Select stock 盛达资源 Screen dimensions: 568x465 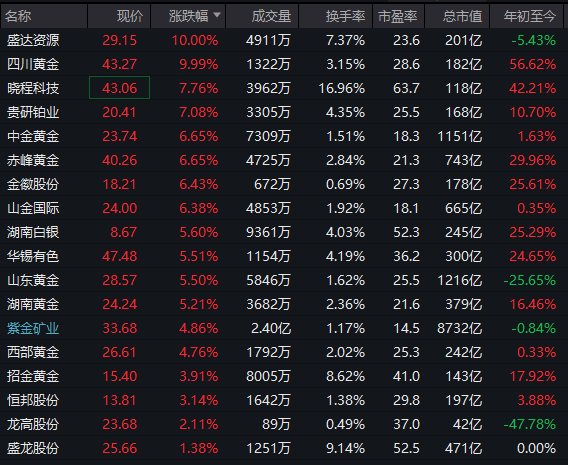coord(33,40)
